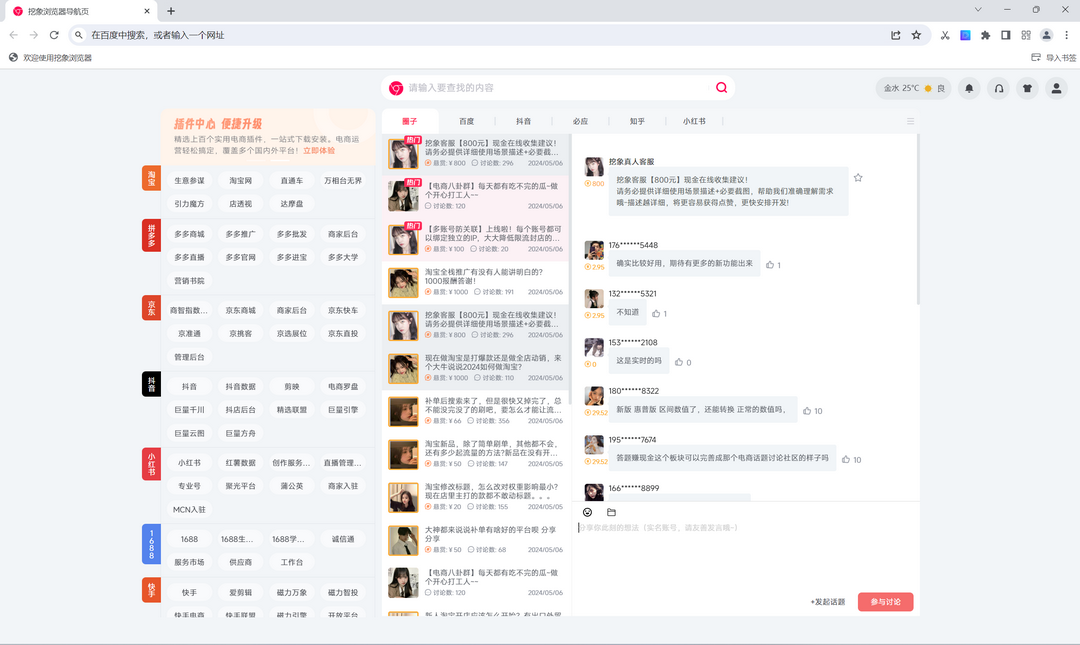
Task: Click the T-shirt skin theme icon
Action: click(x=1027, y=88)
